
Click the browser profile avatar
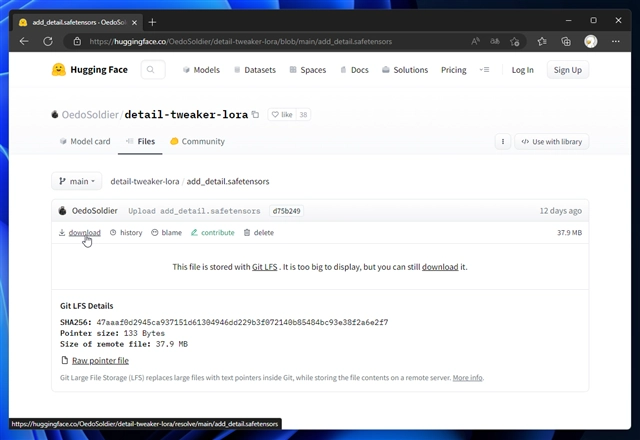pos(591,41)
